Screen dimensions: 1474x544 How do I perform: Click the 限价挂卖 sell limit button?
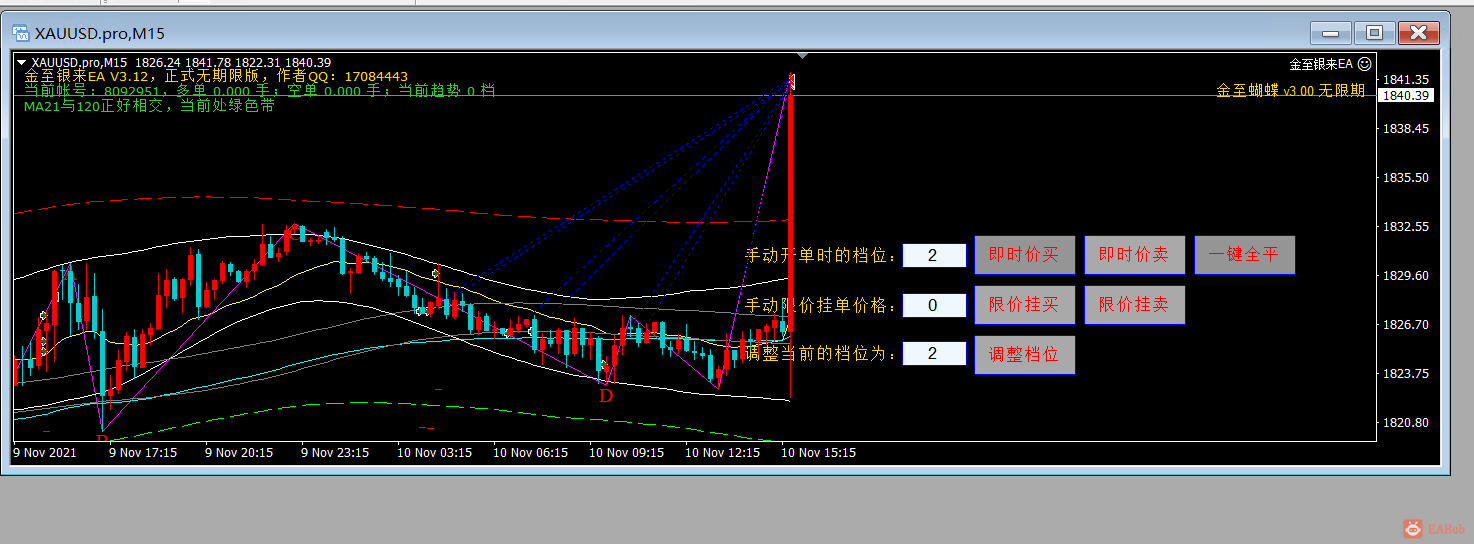tap(1134, 305)
